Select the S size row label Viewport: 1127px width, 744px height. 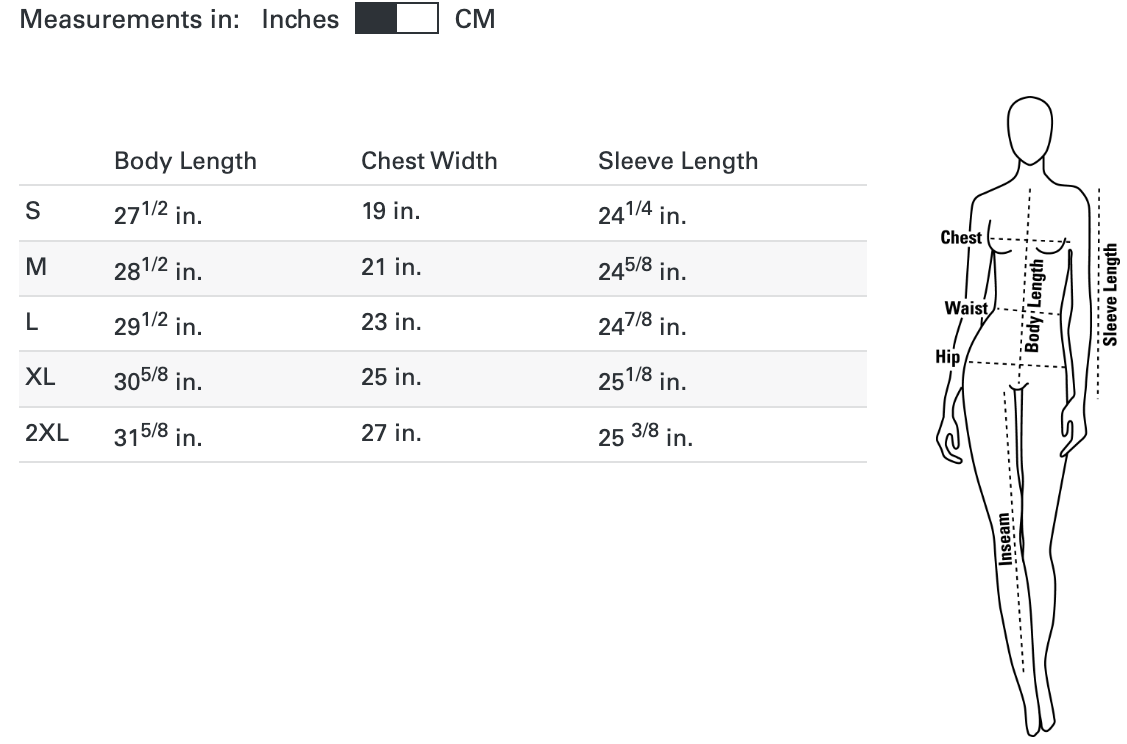[x=33, y=211]
